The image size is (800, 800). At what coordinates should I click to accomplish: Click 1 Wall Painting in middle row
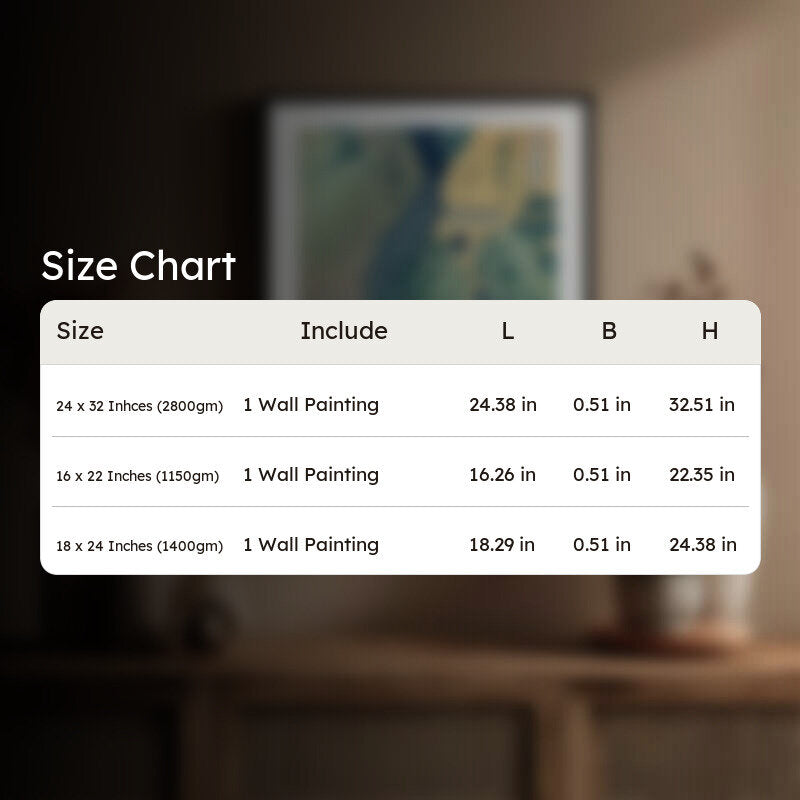[311, 474]
